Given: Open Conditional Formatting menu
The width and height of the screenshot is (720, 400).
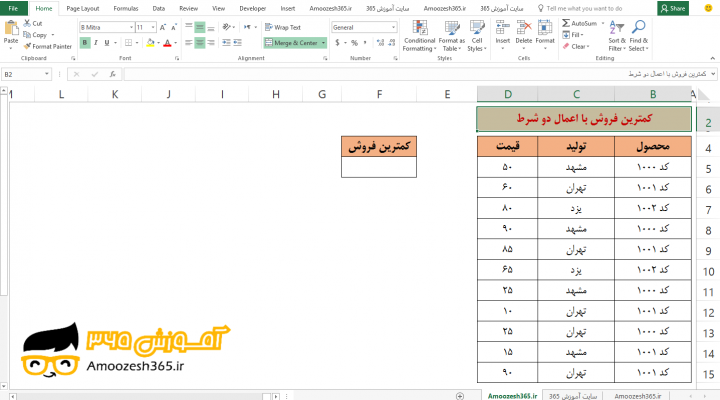Looking at the screenshot, I should click(x=419, y=36).
